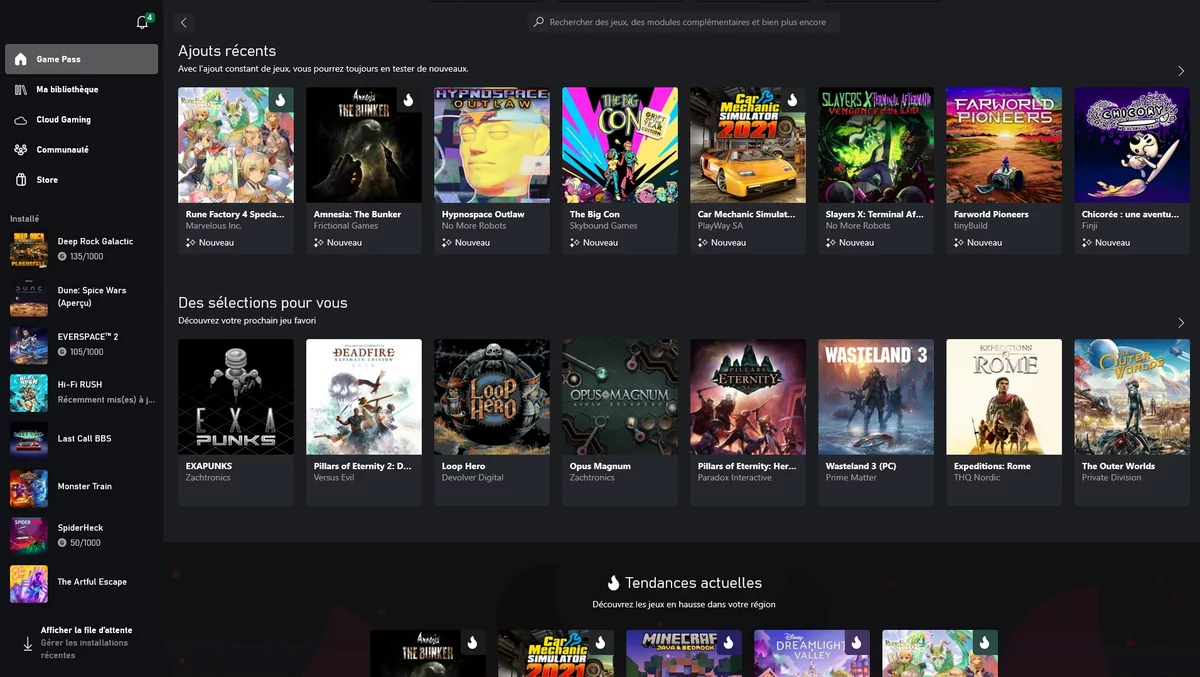This screenshot has height=677, width=1200.
Task: Click in the search games field
Action: (684, 22)
